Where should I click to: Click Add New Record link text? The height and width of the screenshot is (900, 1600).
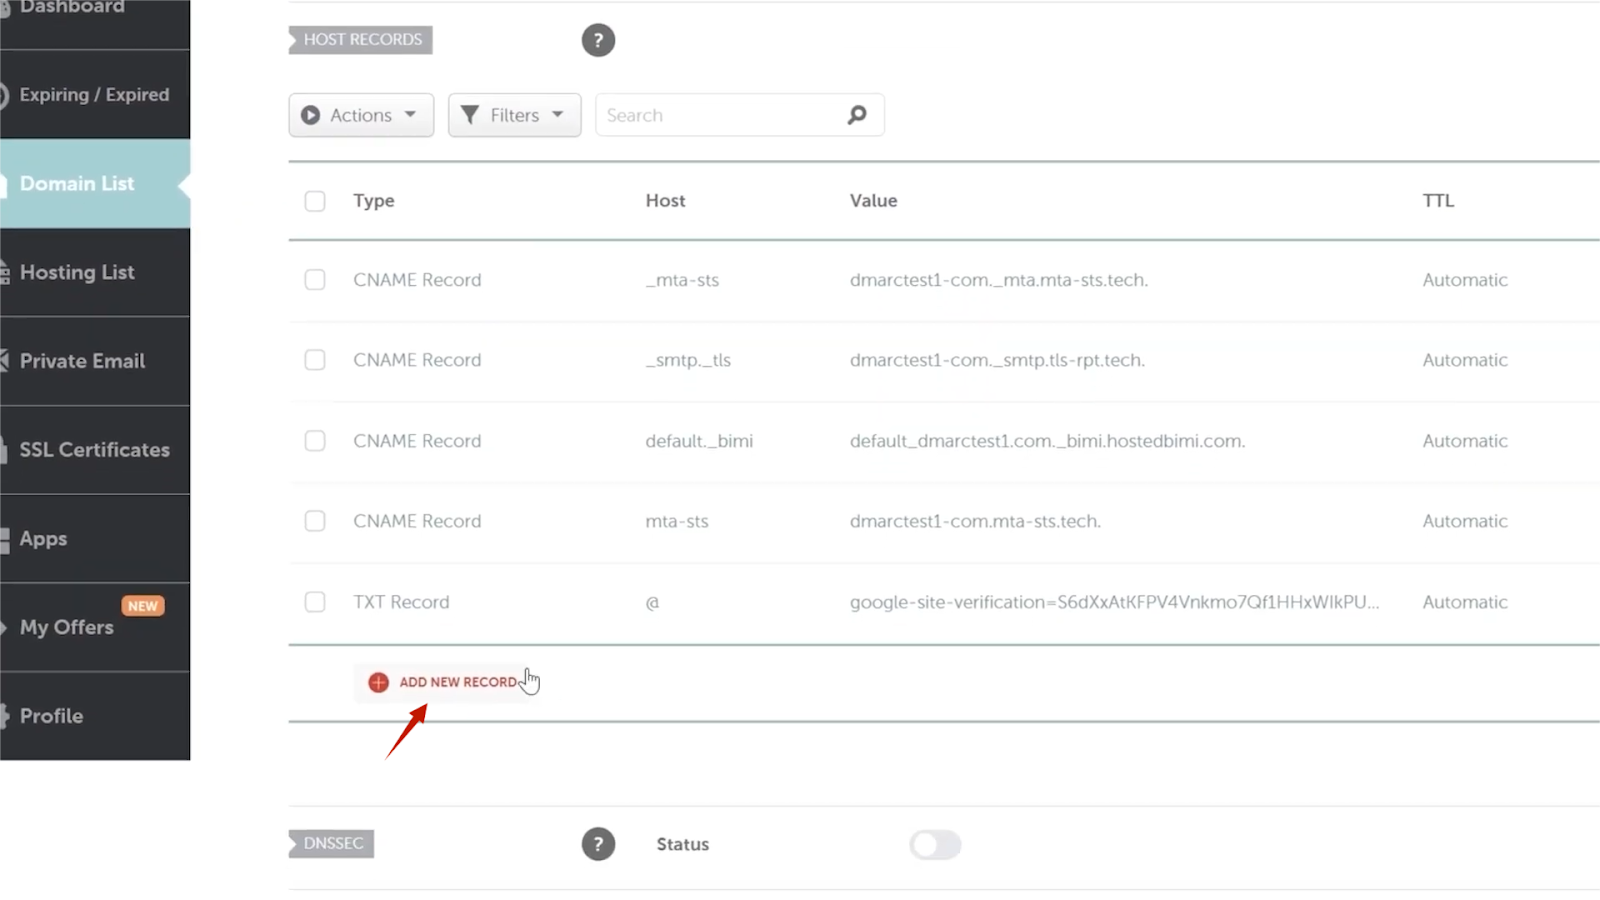tap(458, 682)
